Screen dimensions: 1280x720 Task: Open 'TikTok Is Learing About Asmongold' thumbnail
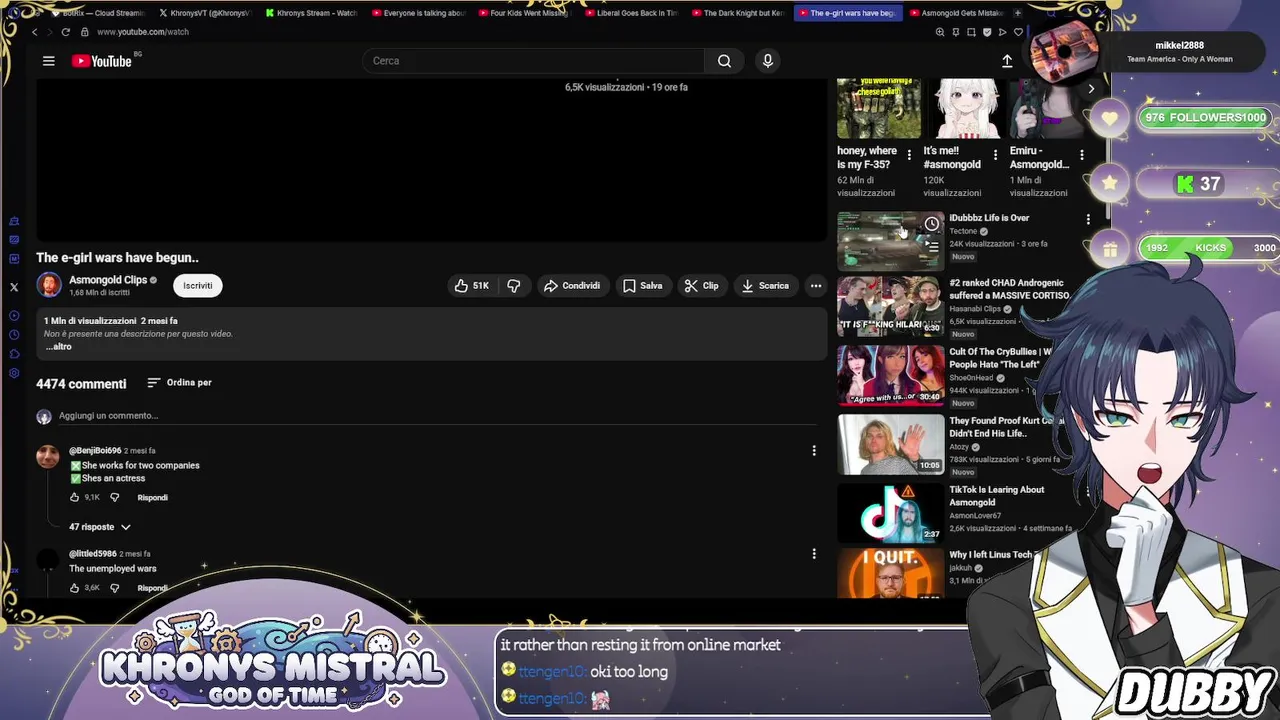point(890,512)
